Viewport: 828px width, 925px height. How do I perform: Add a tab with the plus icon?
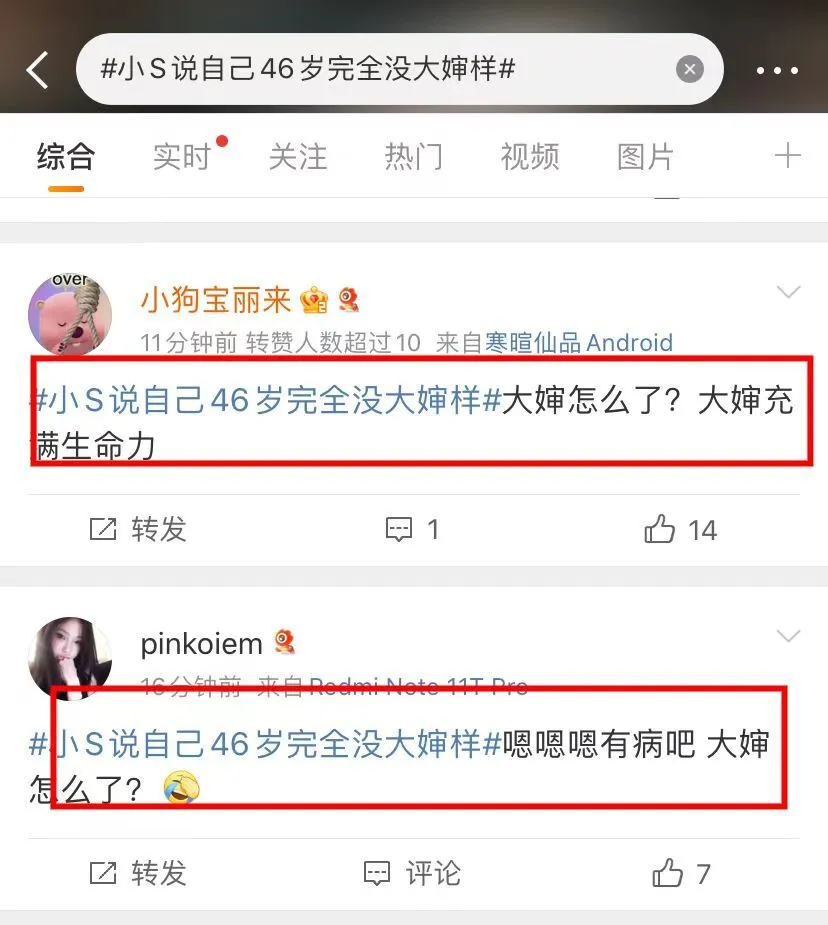(787, 156)
